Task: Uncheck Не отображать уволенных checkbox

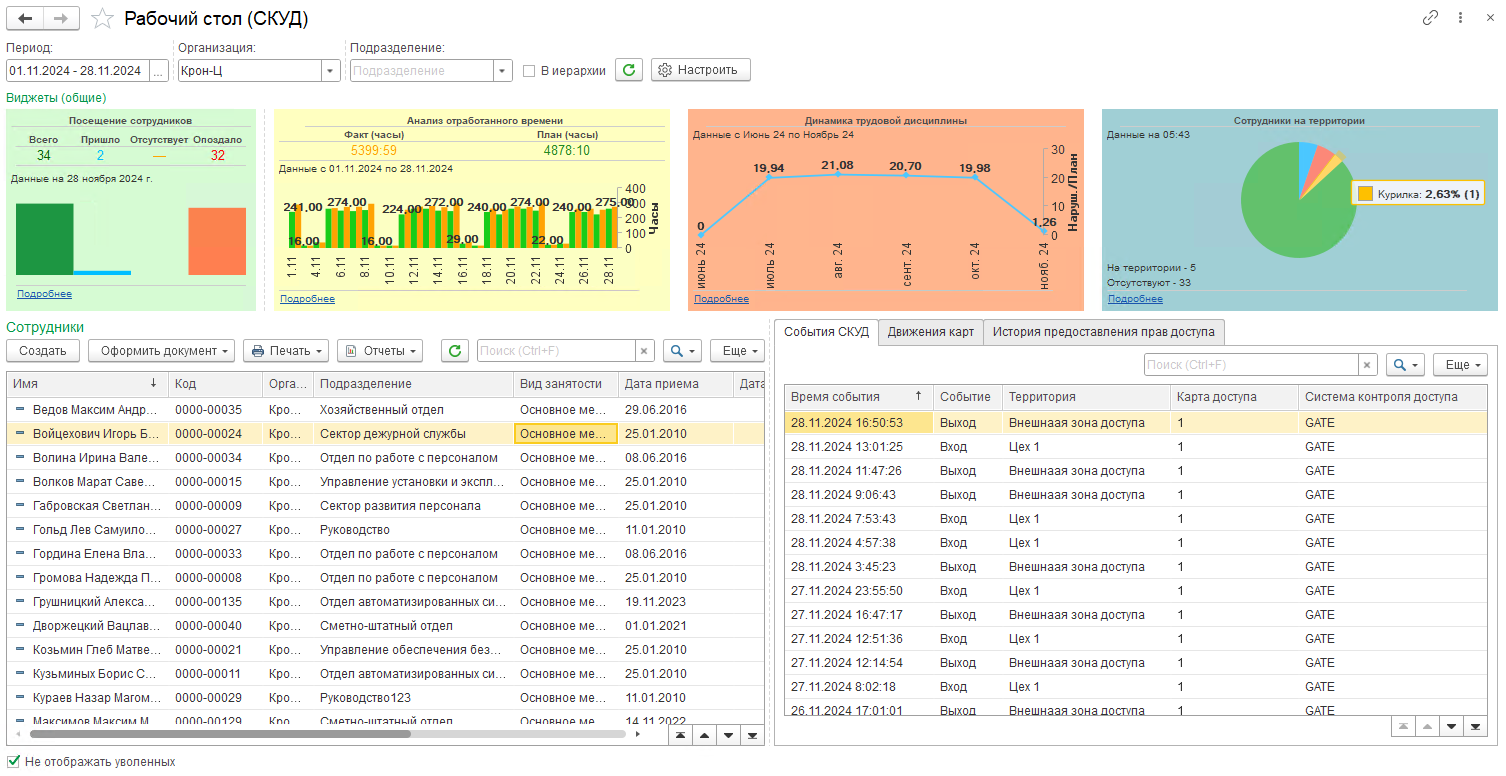Action: coord(14,761)
